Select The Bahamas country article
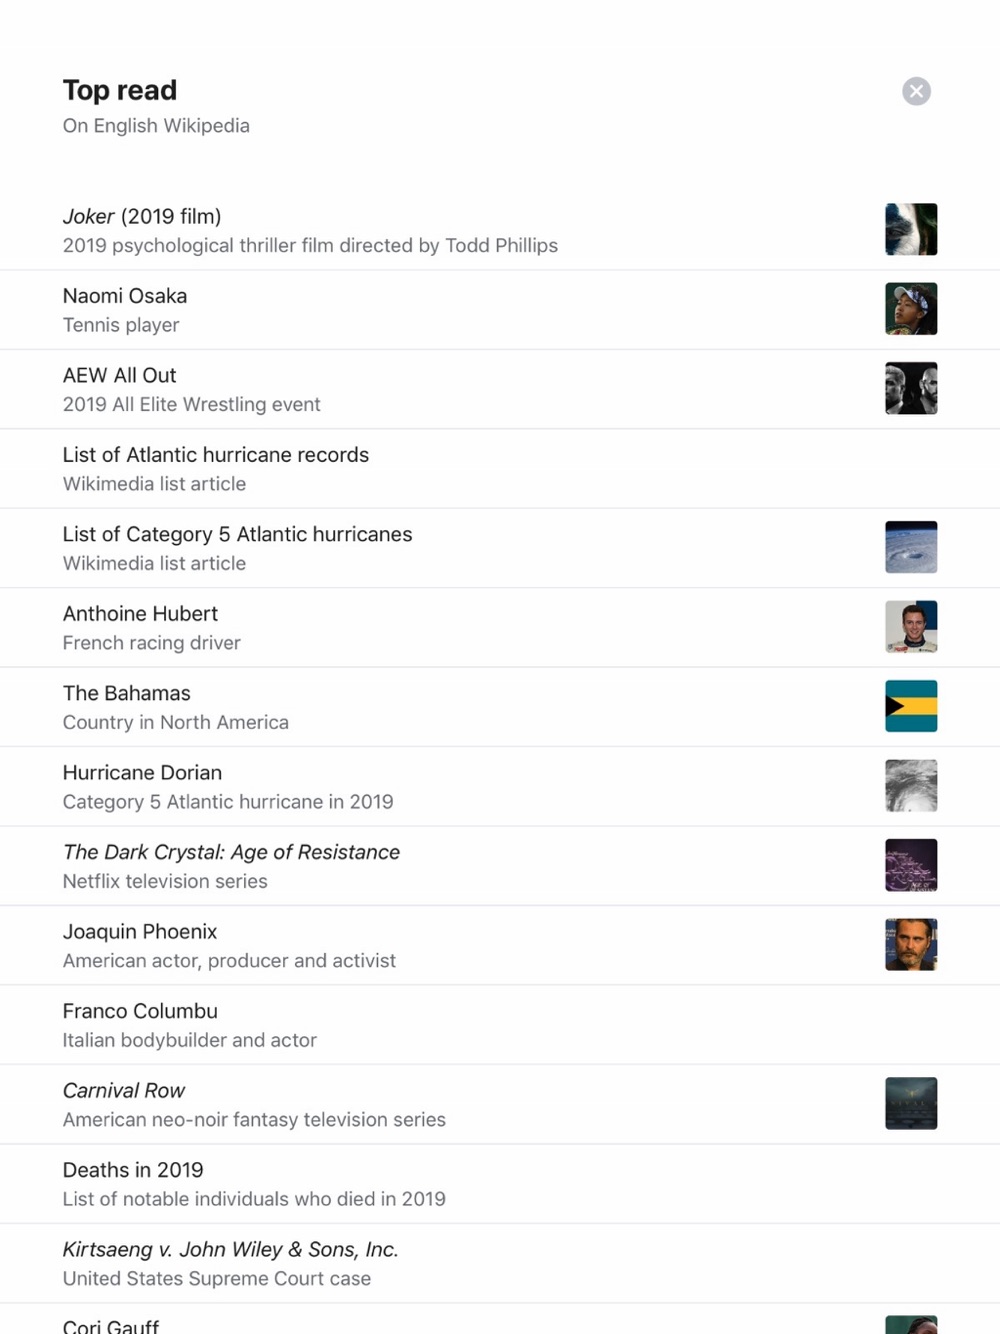The width and height of the screenshot is (1000, 1334). [500, 707]
